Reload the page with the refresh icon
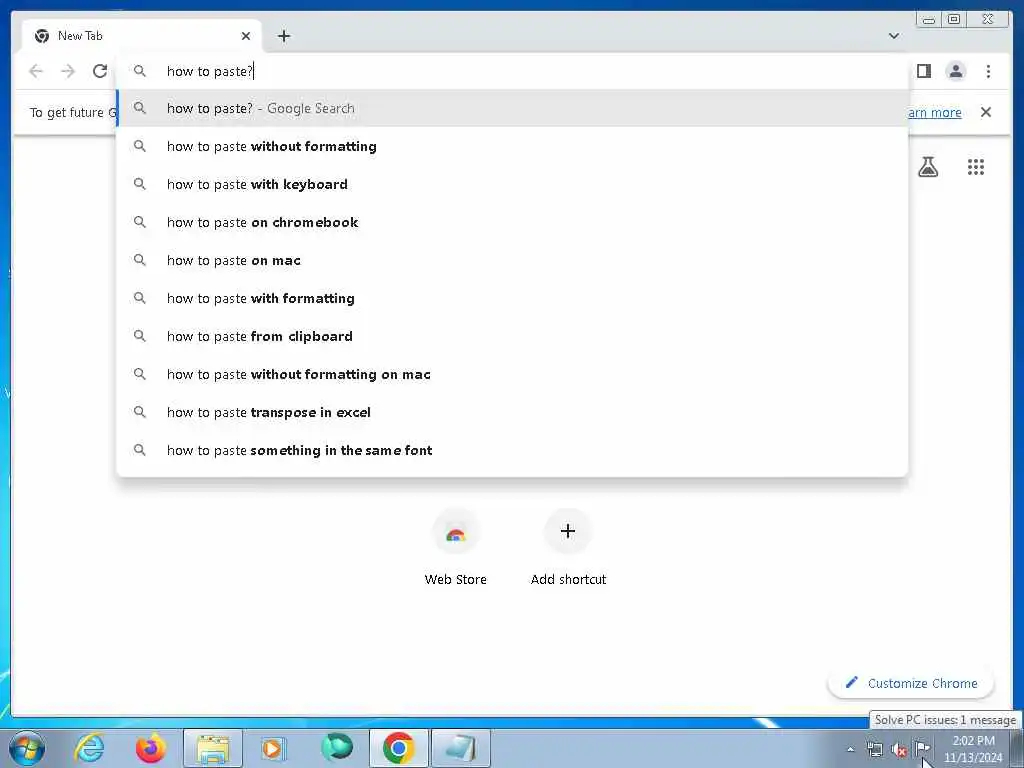Image resolution: width=1024 pixels, height=768 pixels. [100, 71]
